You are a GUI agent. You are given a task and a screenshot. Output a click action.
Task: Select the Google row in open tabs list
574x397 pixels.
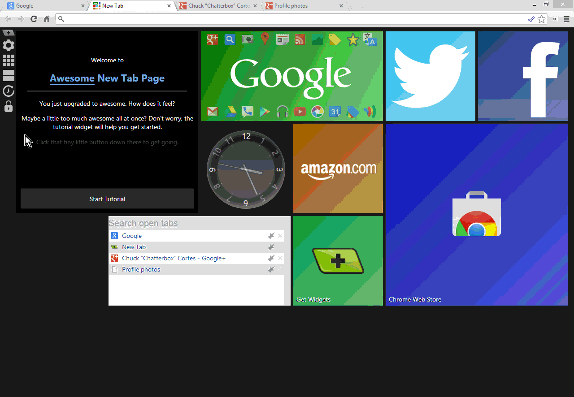click(x=196, y=236)
